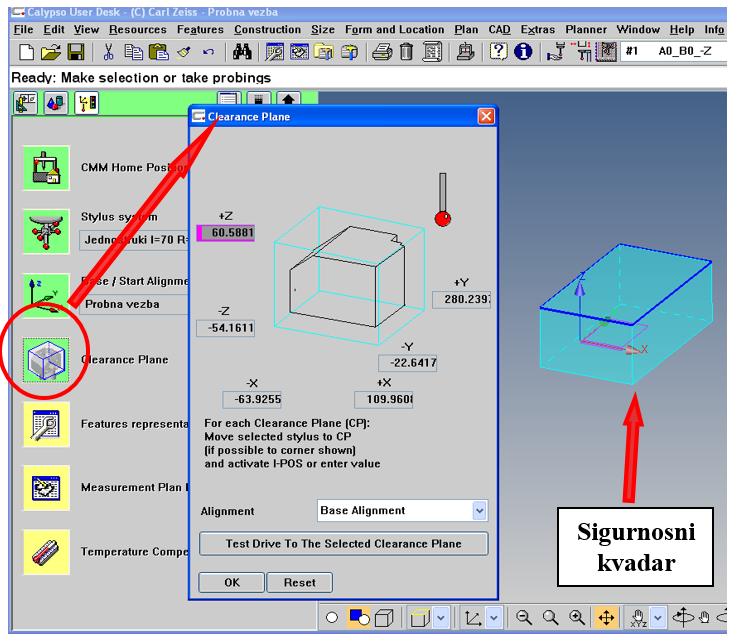Image resolution: width=737 pixels, height=644 pixels.
Task: Click the Probna vezba alignment field
Action: coord(136,305)
